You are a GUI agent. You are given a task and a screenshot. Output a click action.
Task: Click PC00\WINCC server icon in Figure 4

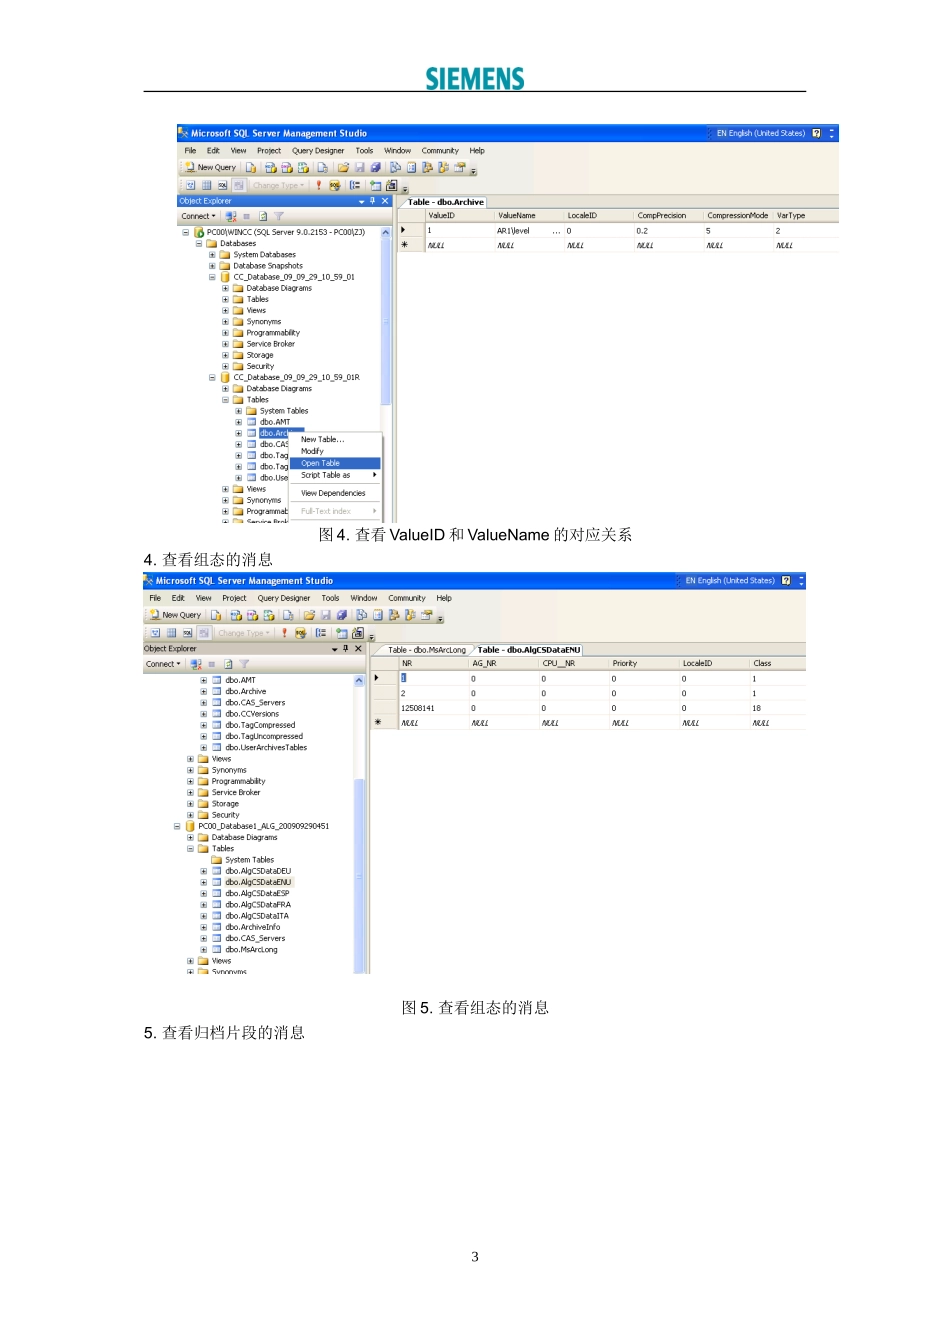tap(199, 232)
